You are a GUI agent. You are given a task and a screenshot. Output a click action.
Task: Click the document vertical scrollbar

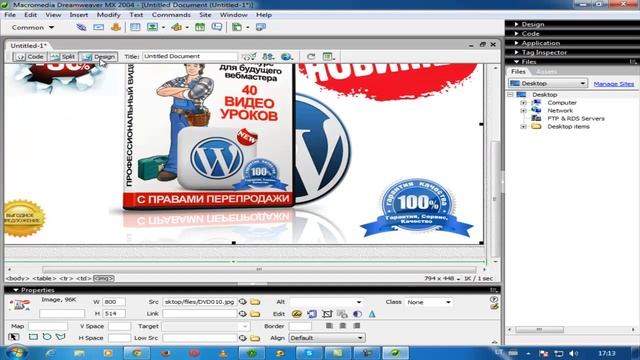point(495,199)
